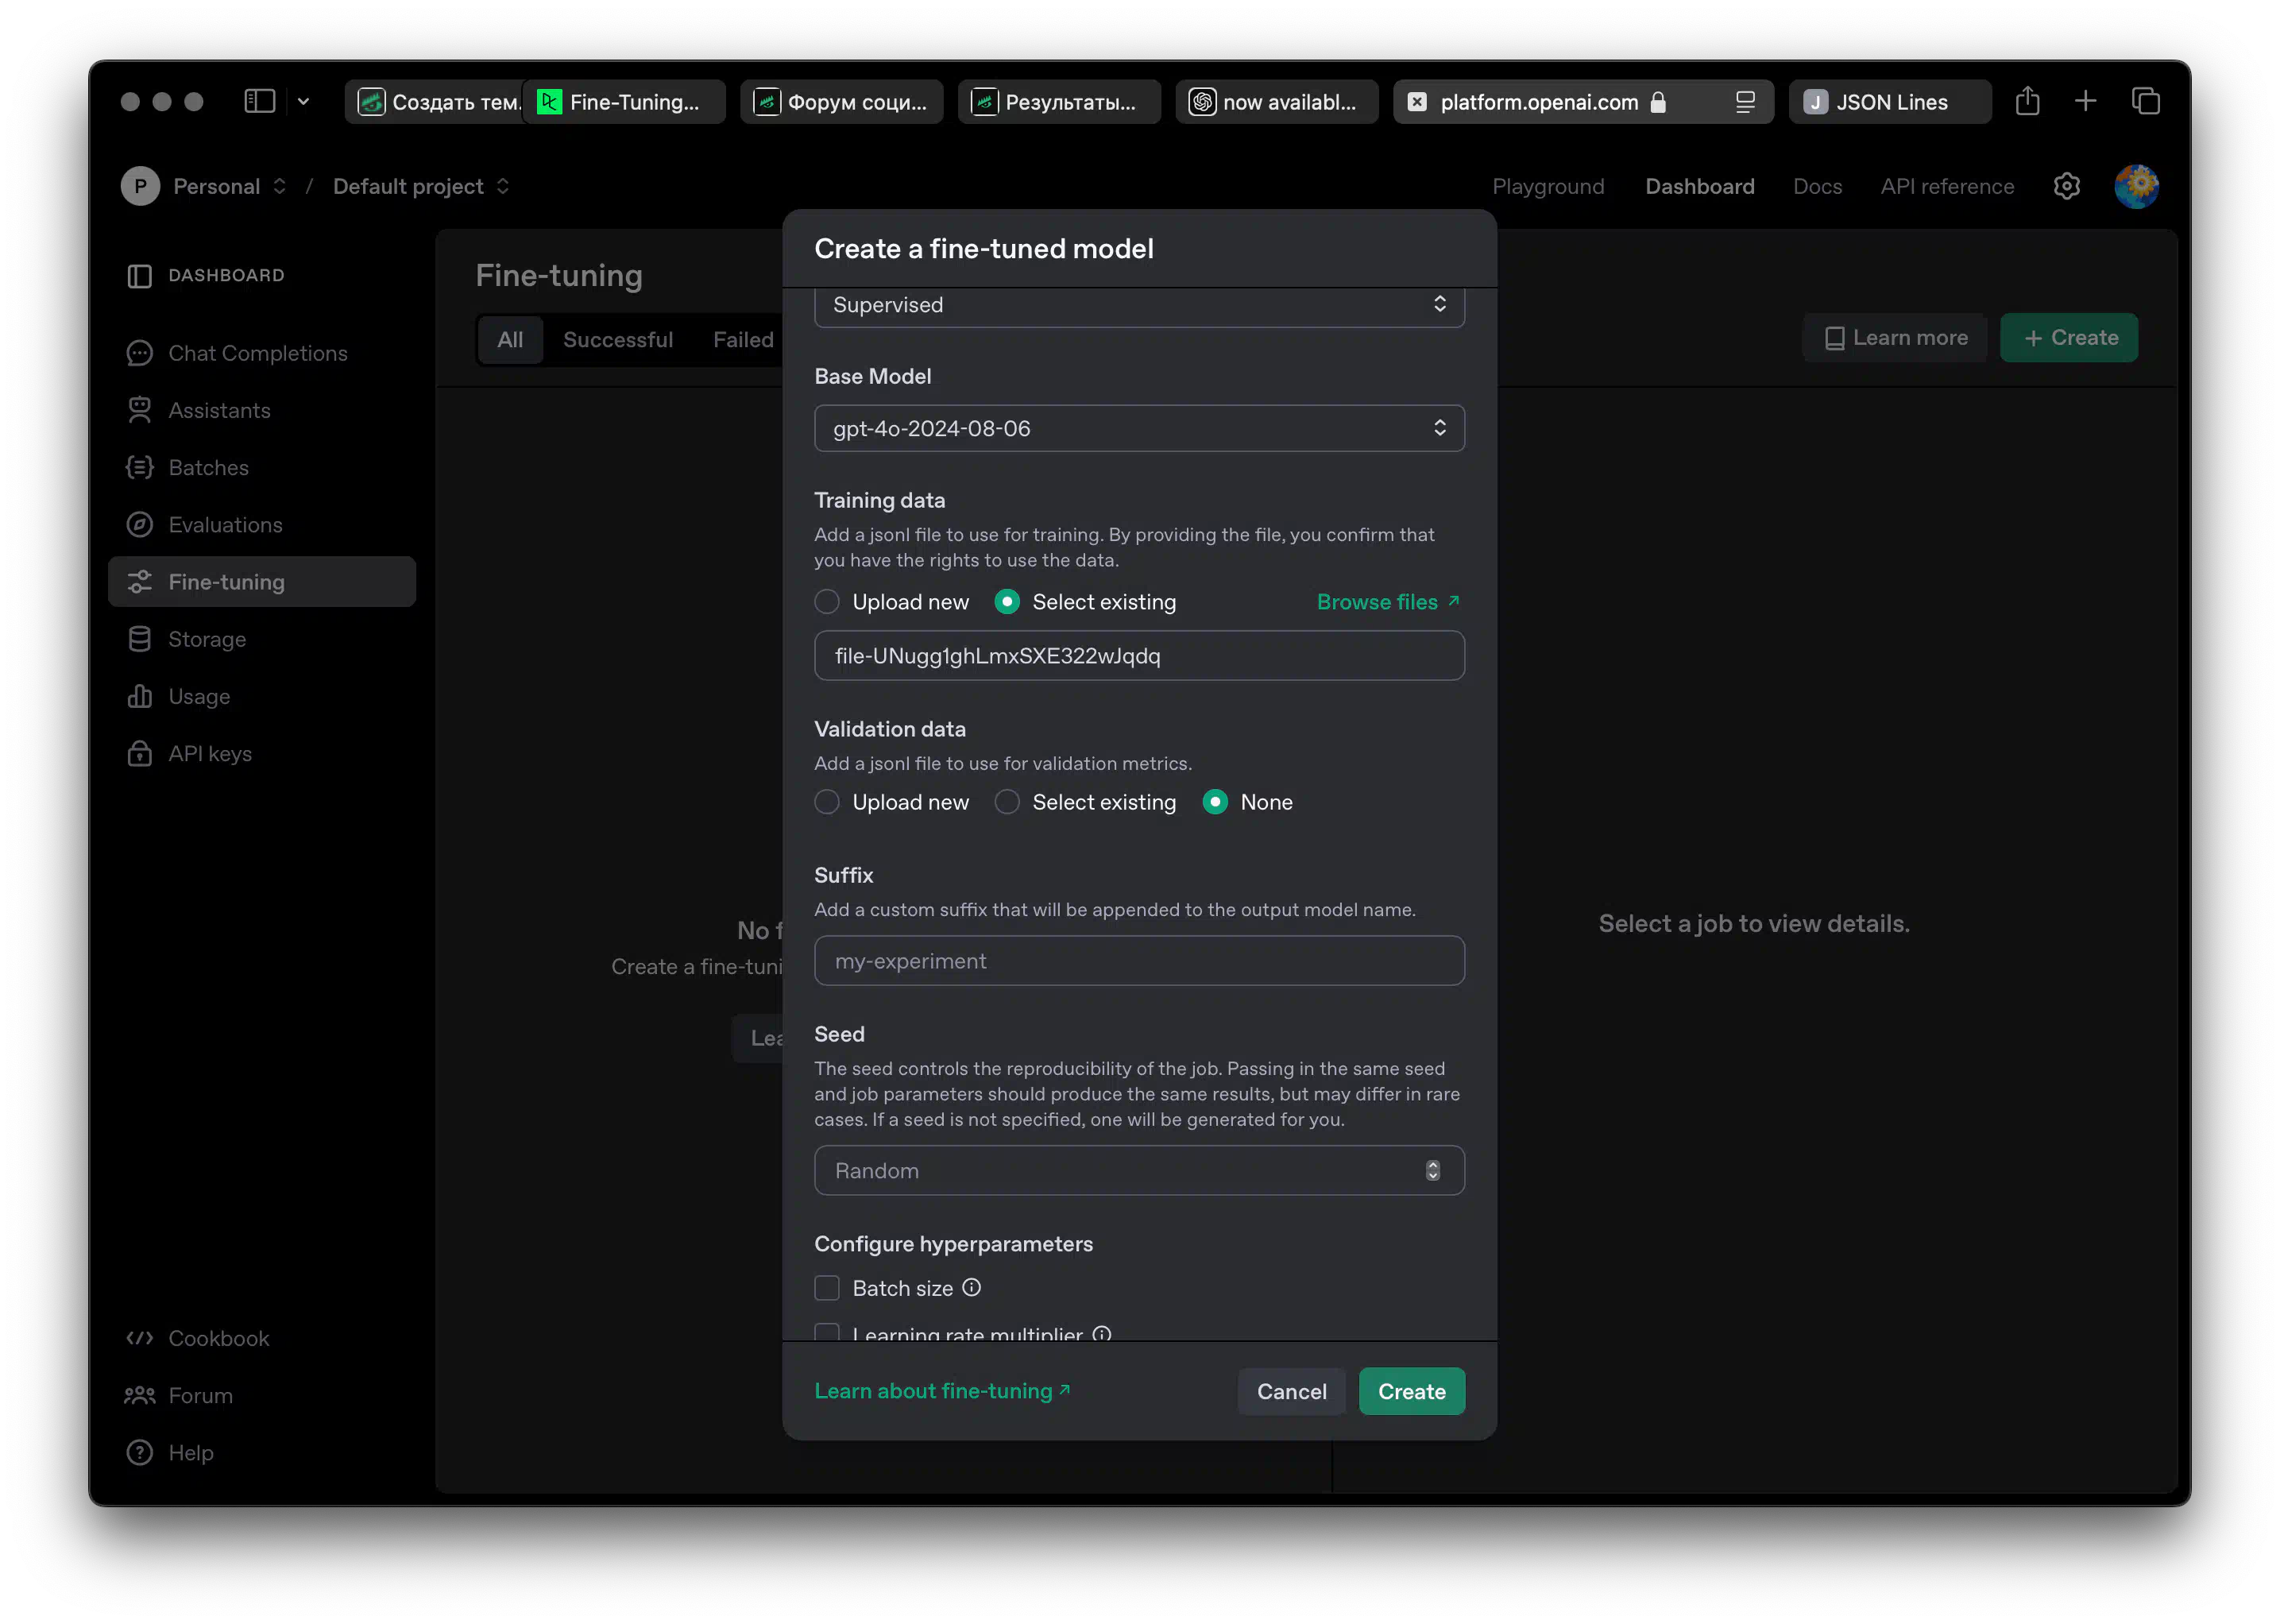Open Chat Completions icon in sidebar
Viewport: 2280px width, 1624px height.
pos(139,353)
